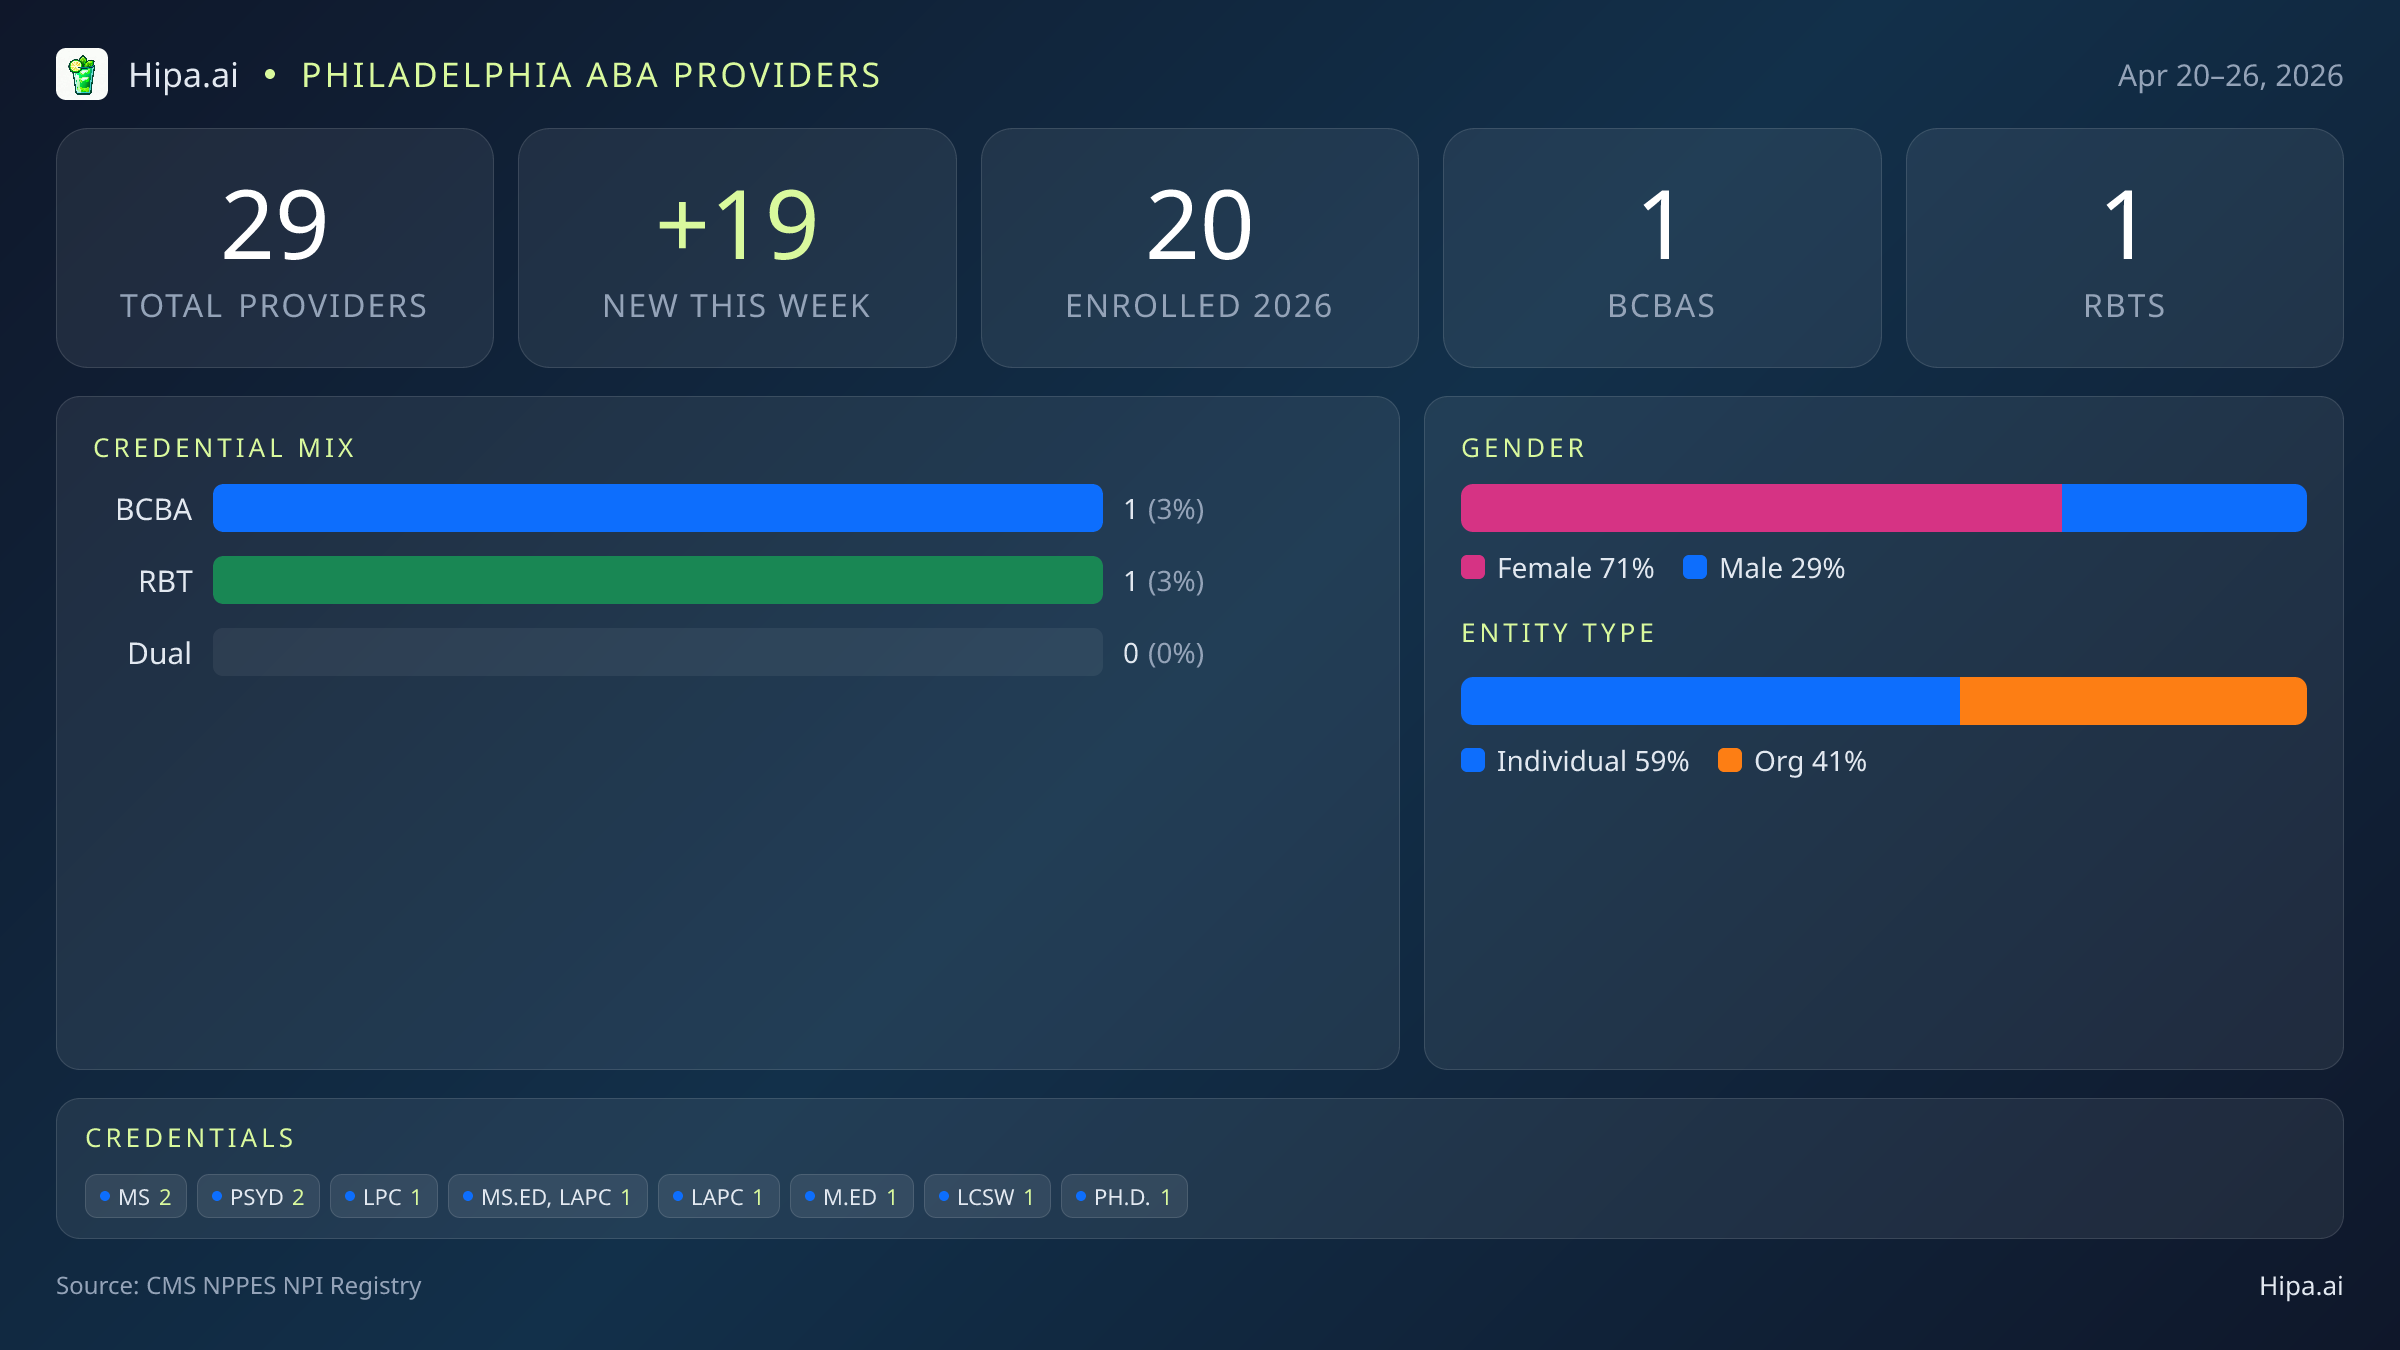Click the orange Org entity bar segment
Screen dimensions: 2400x1350
coord(2132,701)
